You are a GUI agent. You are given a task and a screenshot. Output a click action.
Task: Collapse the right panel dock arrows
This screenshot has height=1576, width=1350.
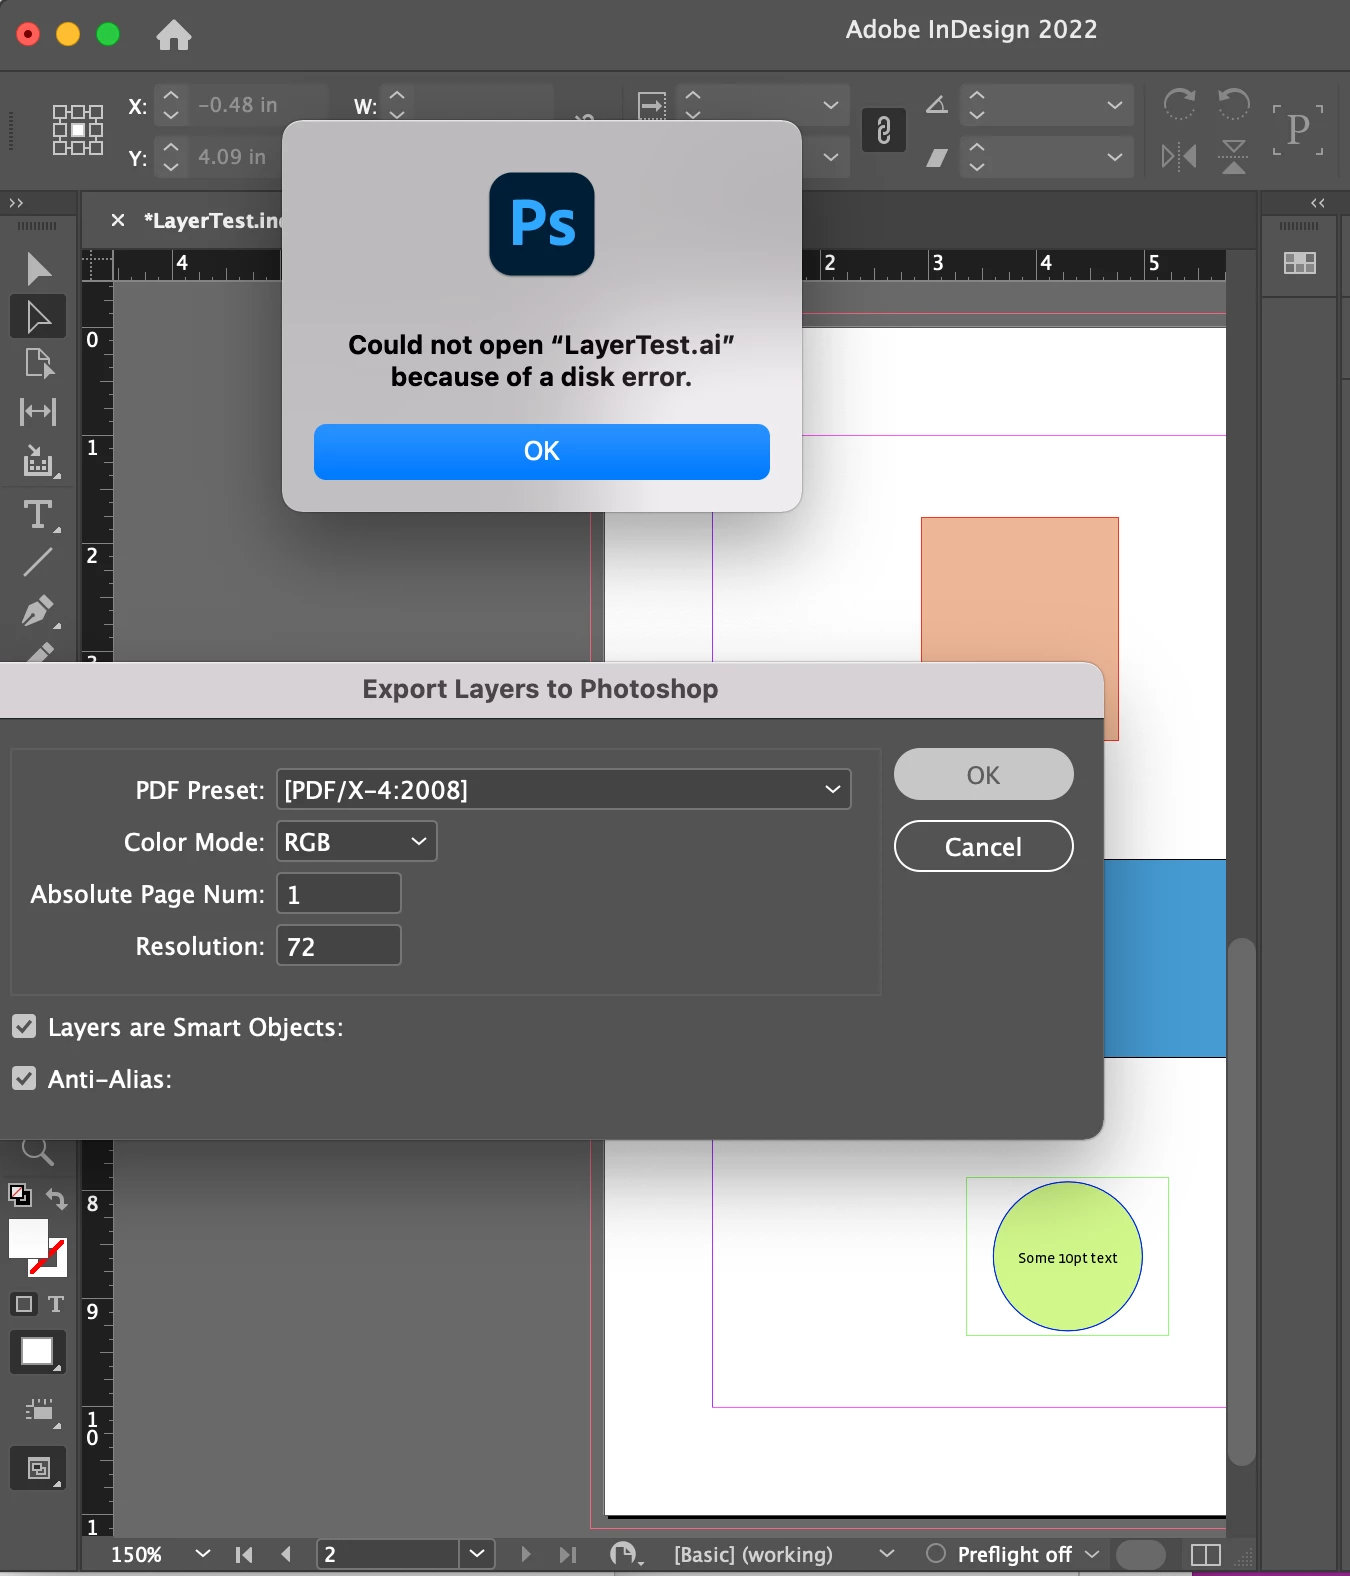[x=1318, y=203]
